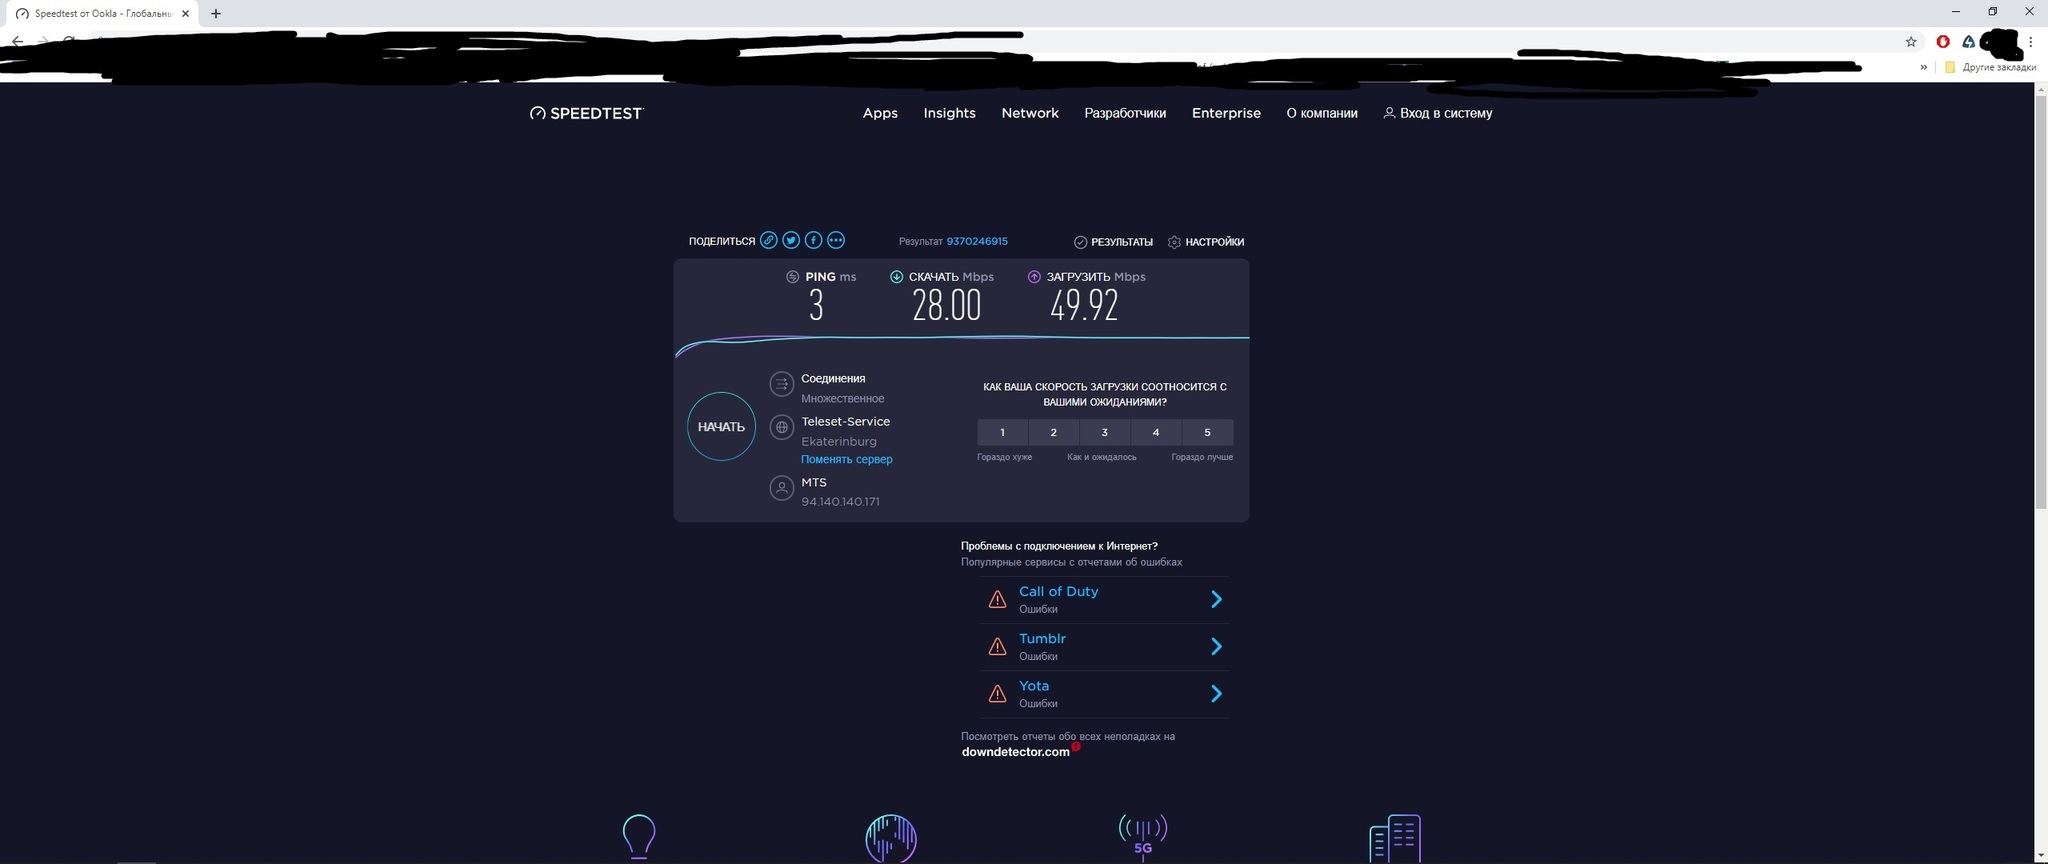Click the upload speed value 49.92
Image resolution: width=2048 pixels, height=864 pixels.
click(x=1084, y=305)
